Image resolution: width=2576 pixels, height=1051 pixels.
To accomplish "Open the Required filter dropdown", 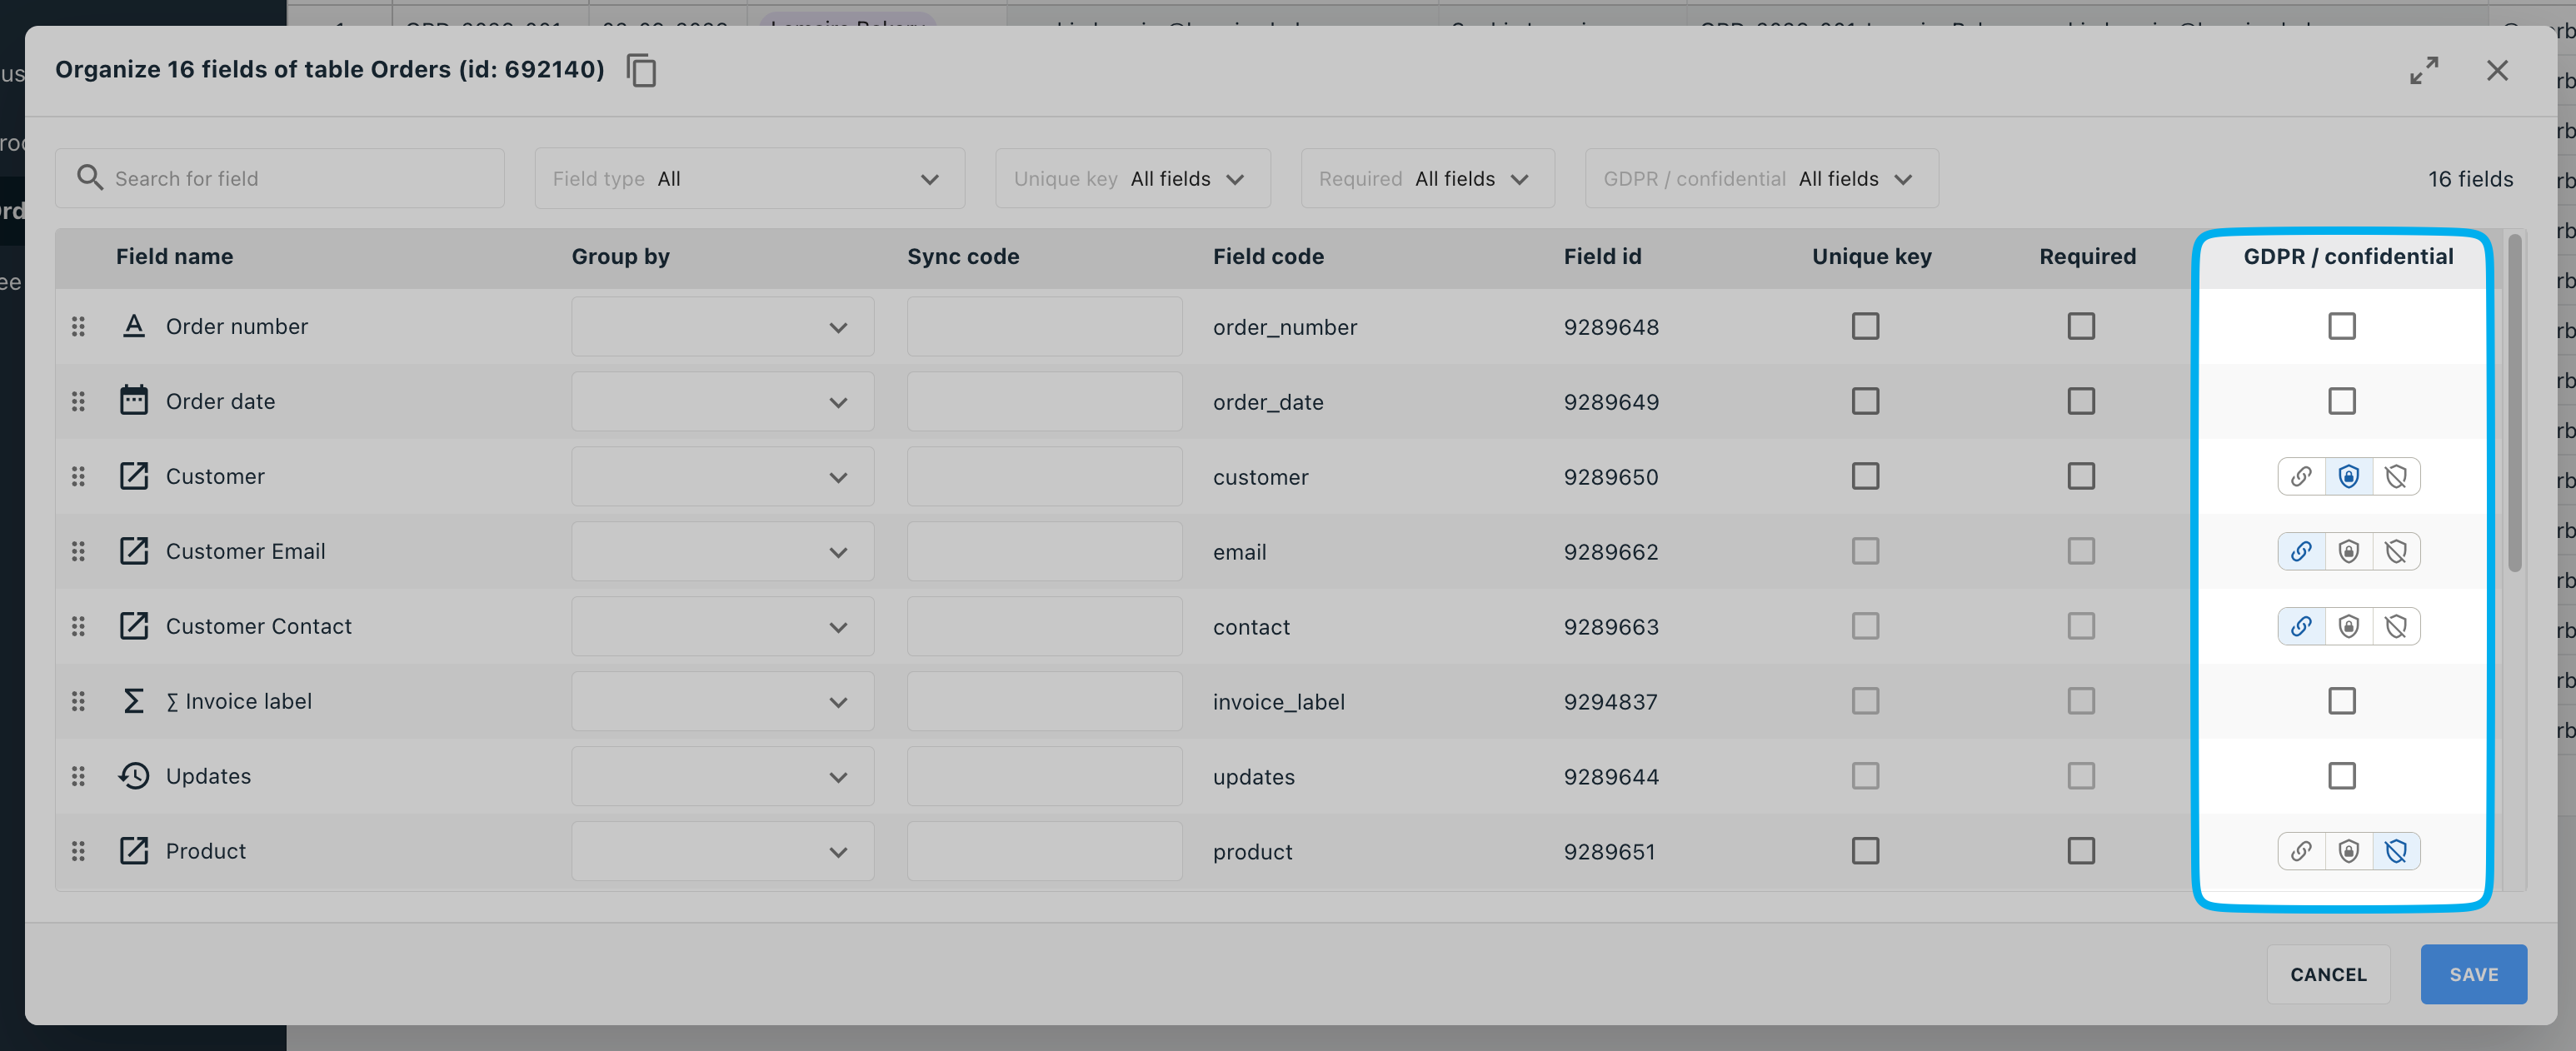I will (x=1427, y=178).
